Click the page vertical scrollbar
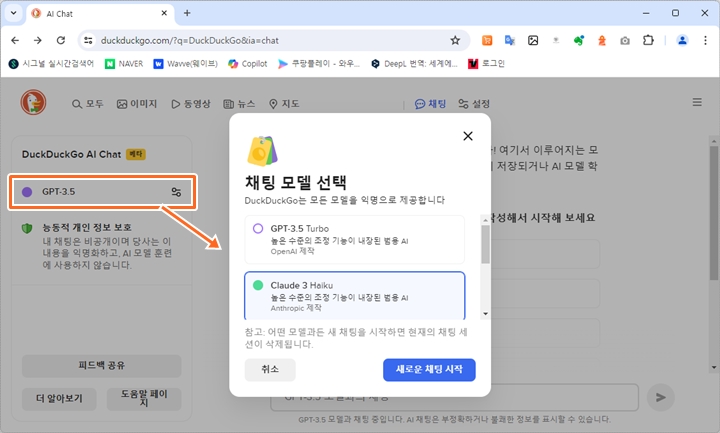The width and height of the screenshot is (720, 433). pyautogui.click(x=714, y=211)
